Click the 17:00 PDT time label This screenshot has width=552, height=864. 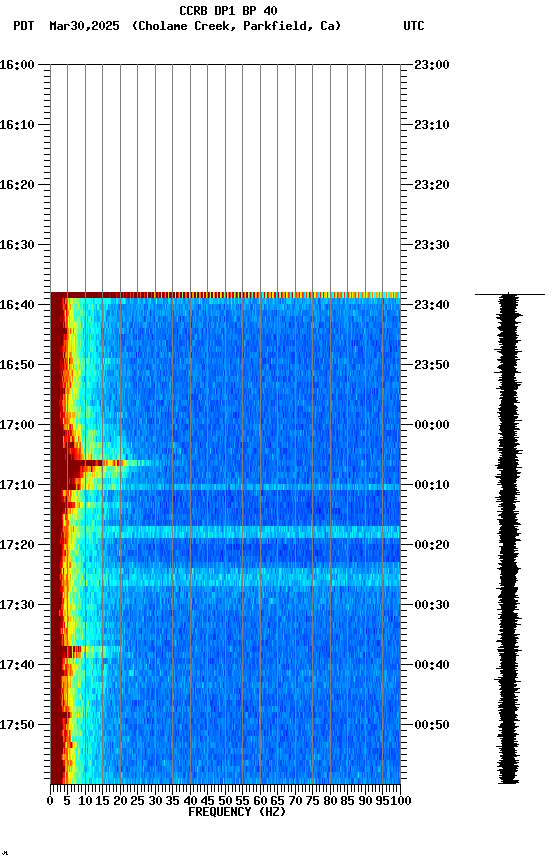pos(17,425)
